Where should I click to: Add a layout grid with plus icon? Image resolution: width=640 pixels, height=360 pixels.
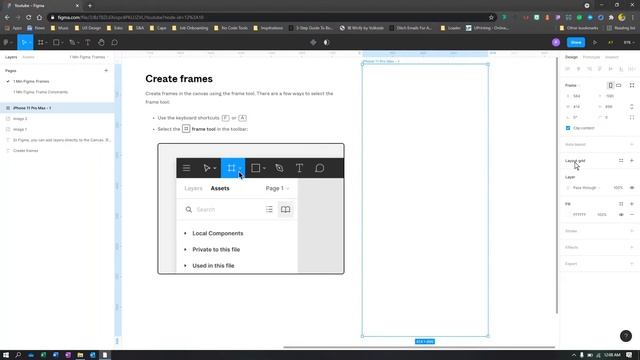coord(632,161)
